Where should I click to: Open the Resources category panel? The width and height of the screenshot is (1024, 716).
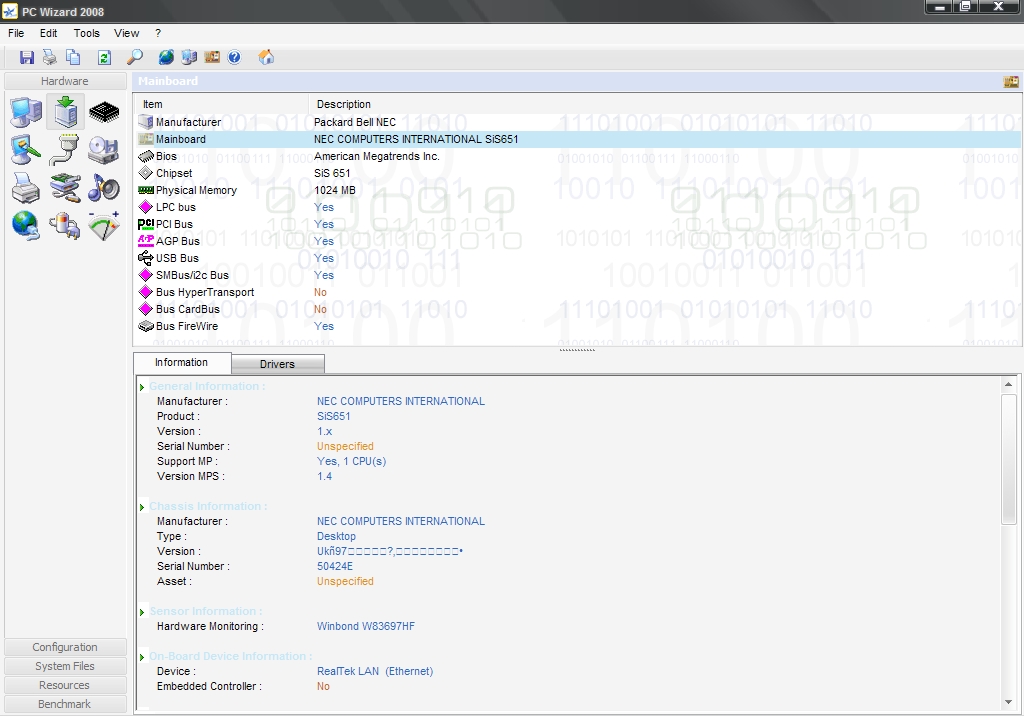point(65,685)
